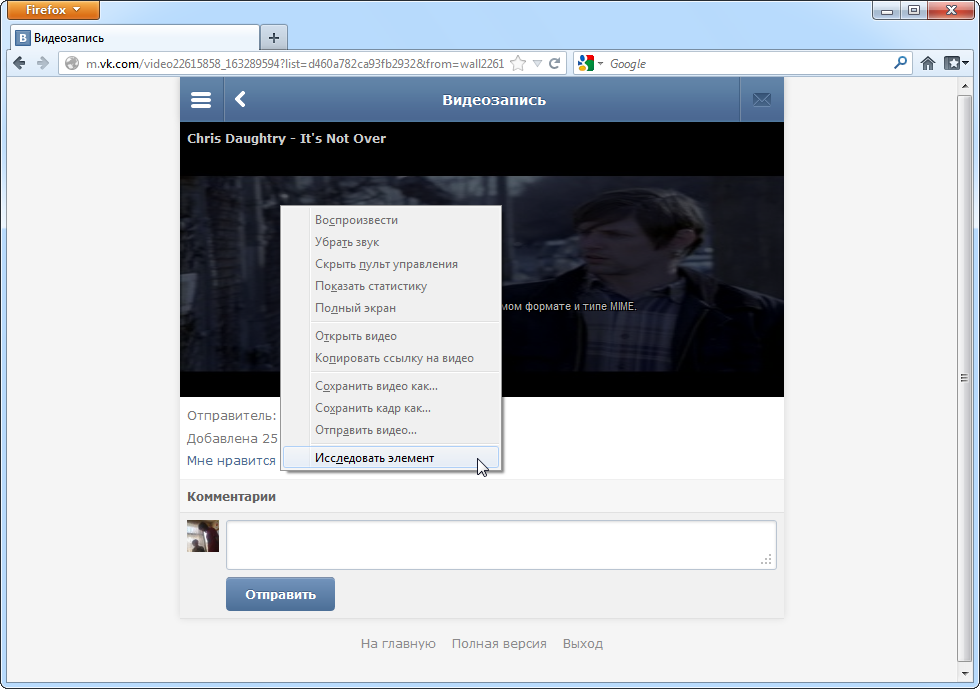This screenshot has height=689, width=980.
Task: Click the video frame right of the menu
Action: point(642,273)
